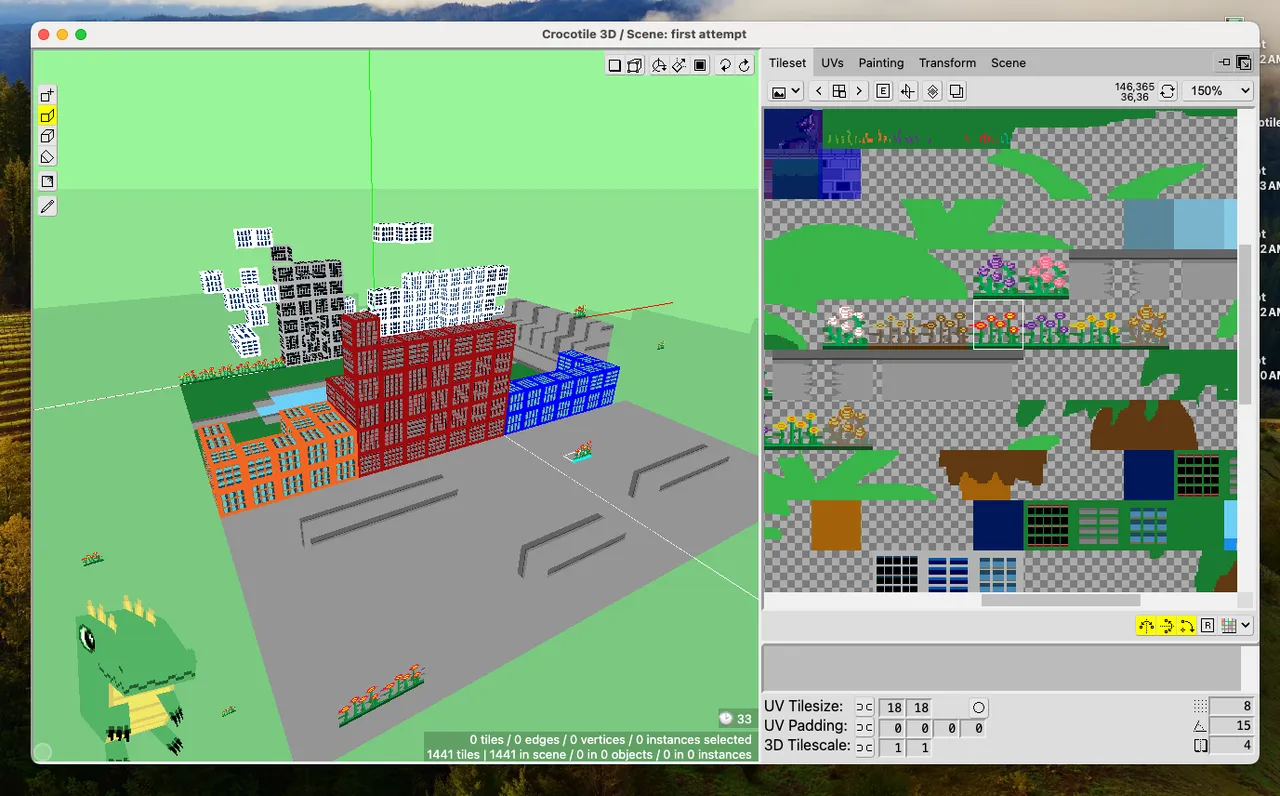Click the redo curved arrow icon

pyautogui.click(x=744, y=66)
